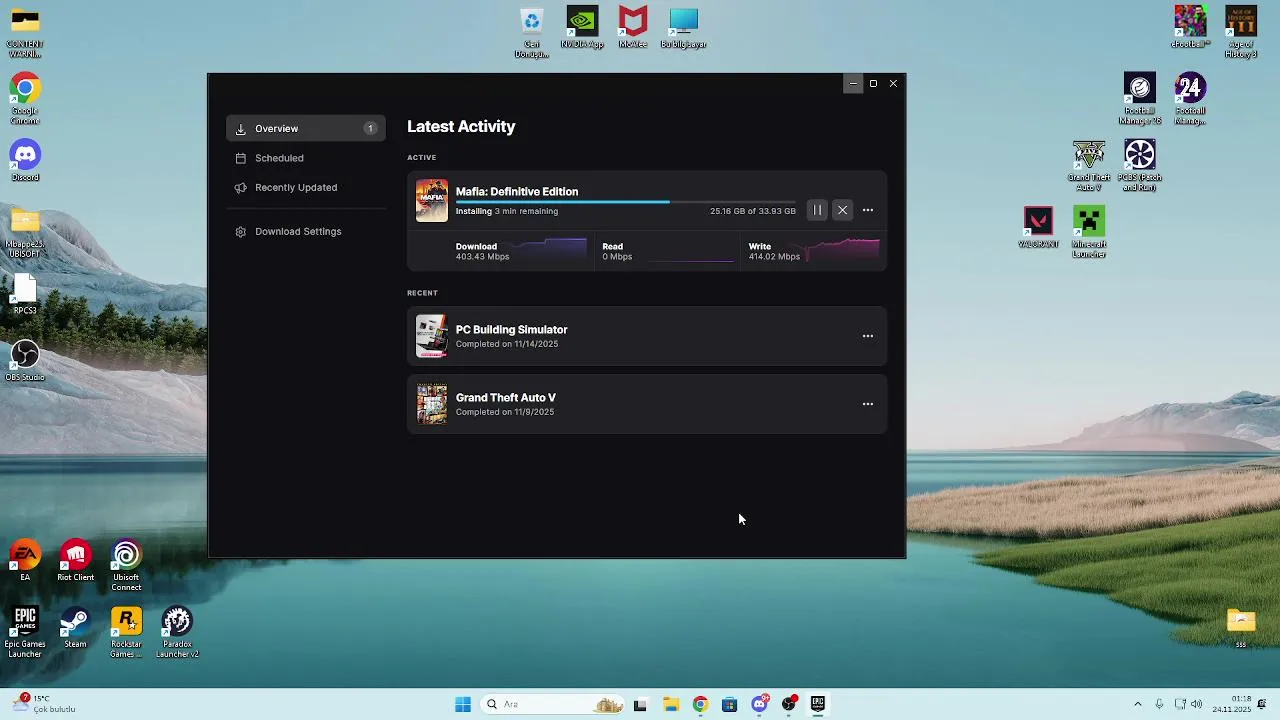The width and height of the screenshot is (1280, 720).
Task: Select the Football Manager 24 desktop shortcut
Action: pyautogui.click(x=1190, y=99)
